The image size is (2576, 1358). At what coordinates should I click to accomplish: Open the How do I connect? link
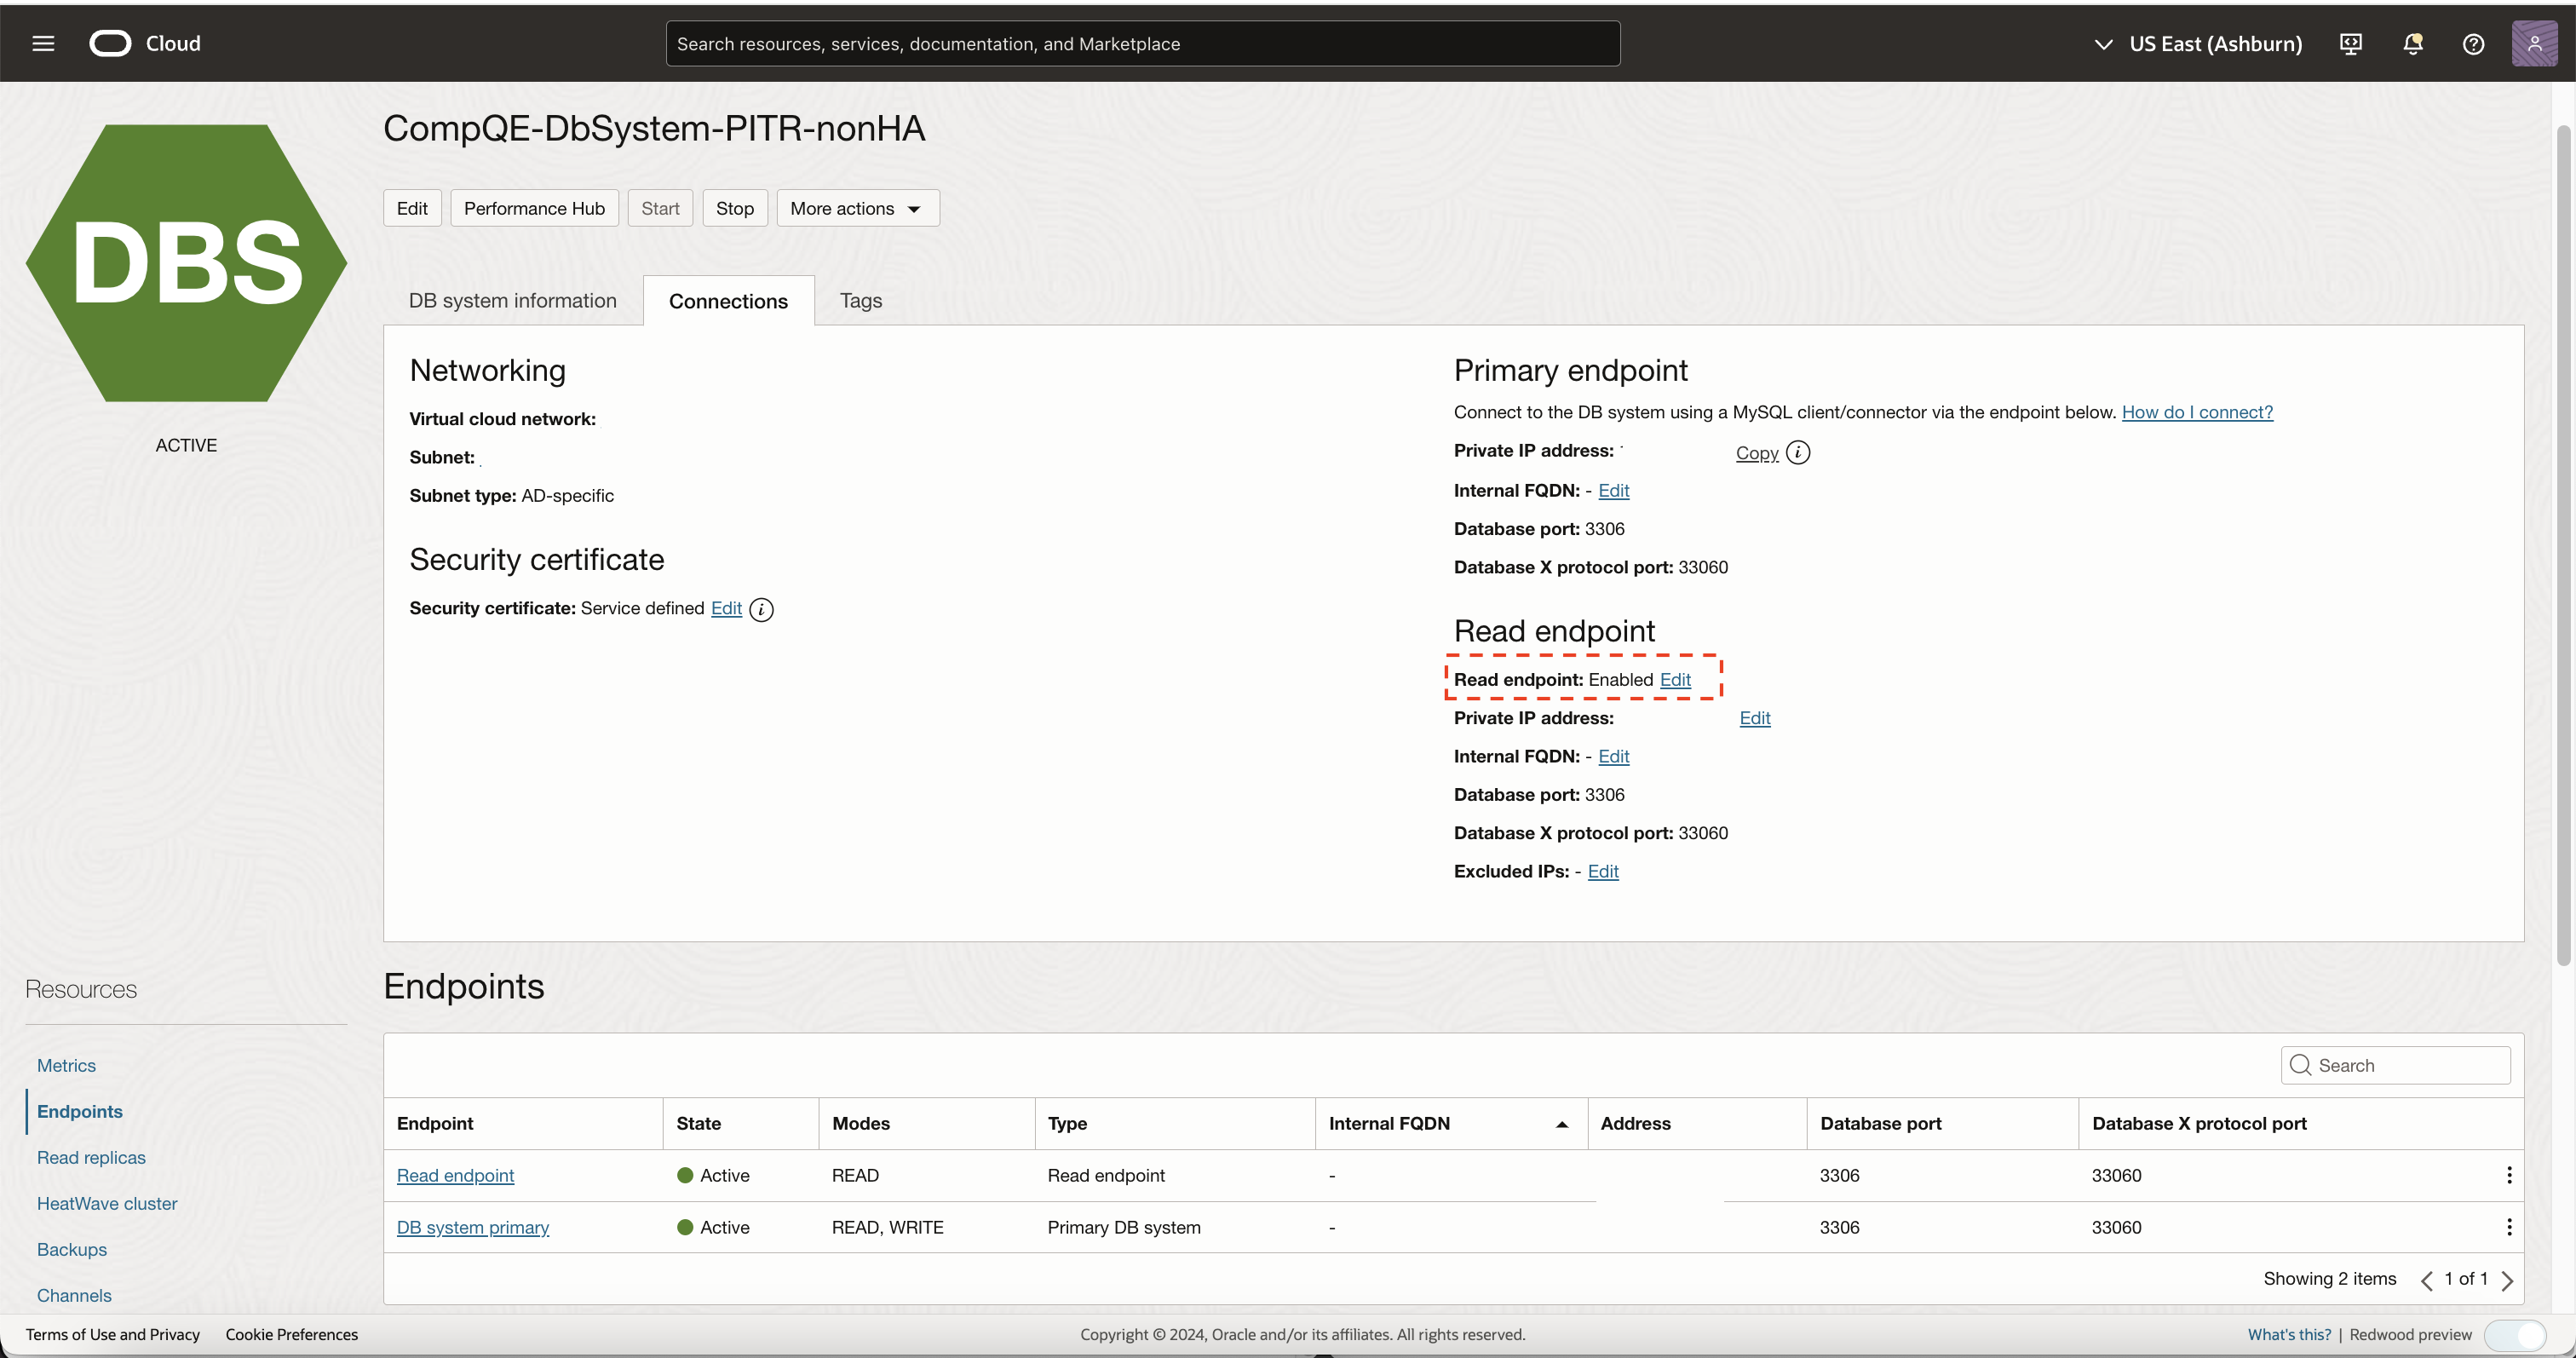point(2198,412)
